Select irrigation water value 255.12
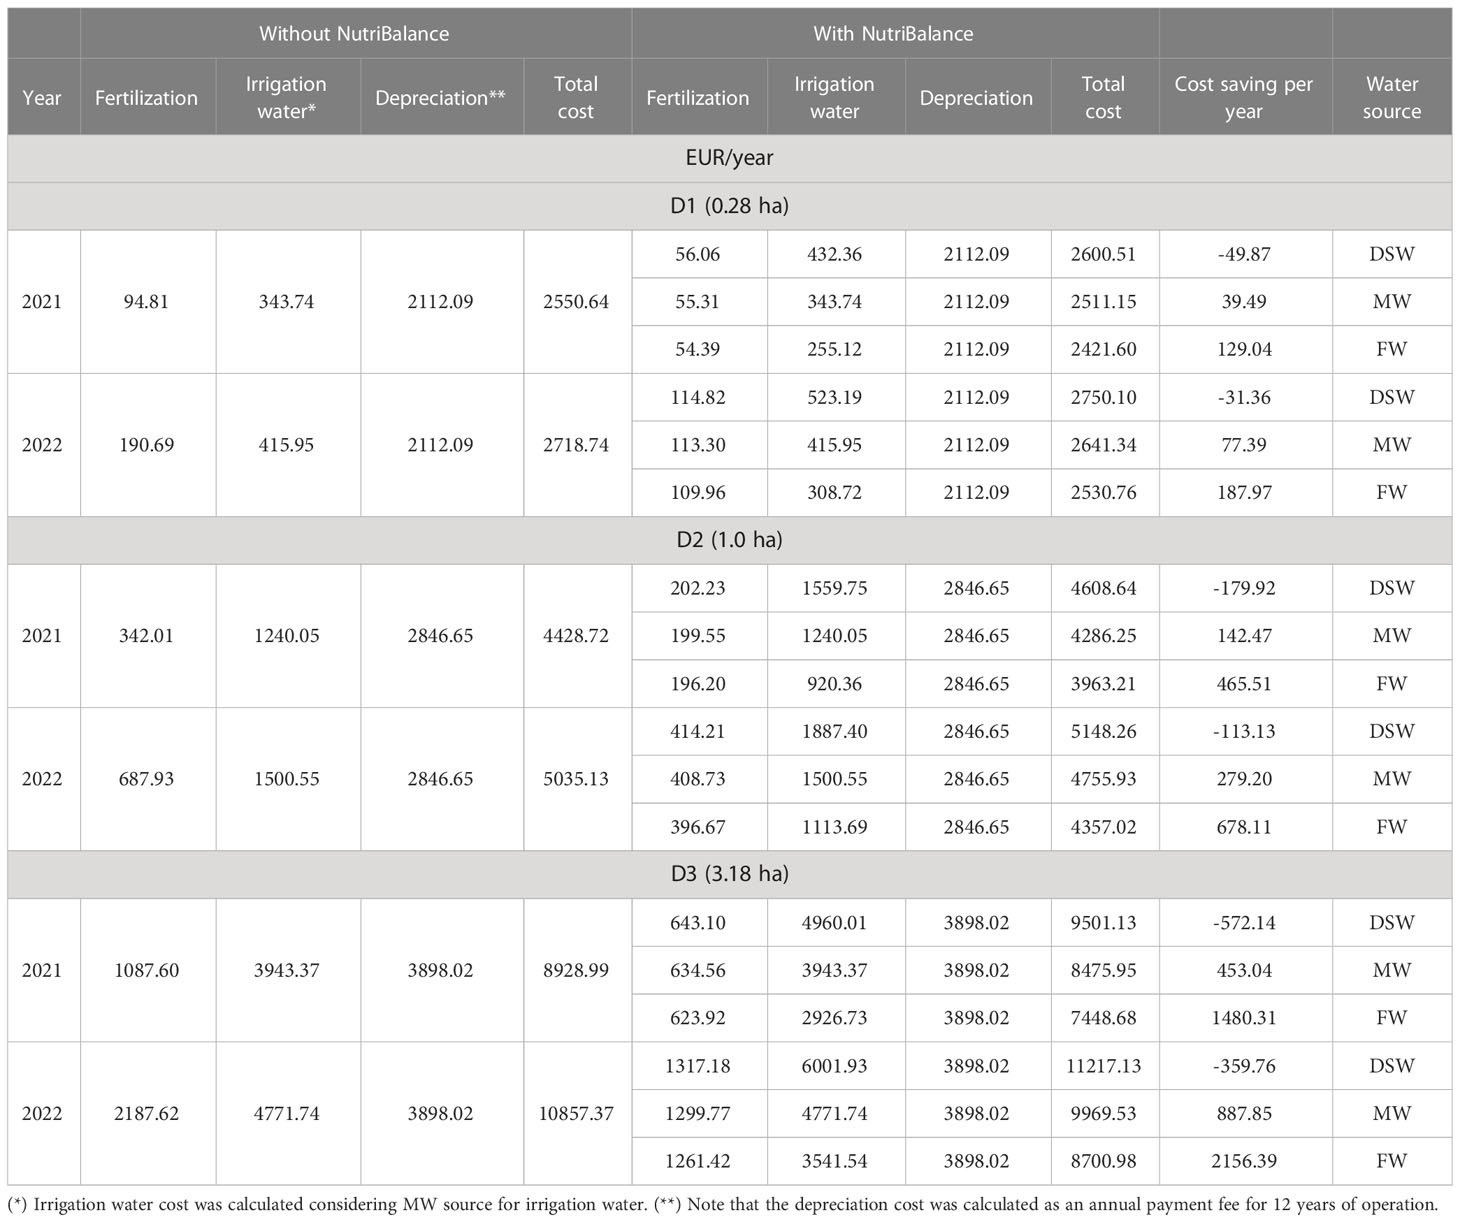This screenshot has height=1222, width=1460. [835, 349]
